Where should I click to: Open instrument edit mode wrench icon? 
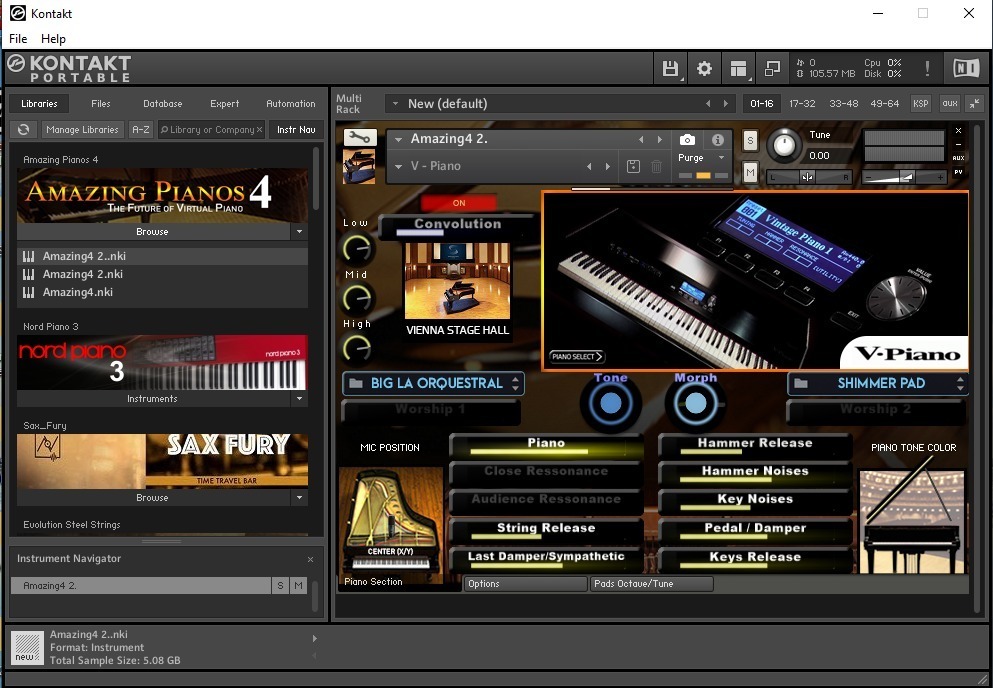(x=360, y=137)
